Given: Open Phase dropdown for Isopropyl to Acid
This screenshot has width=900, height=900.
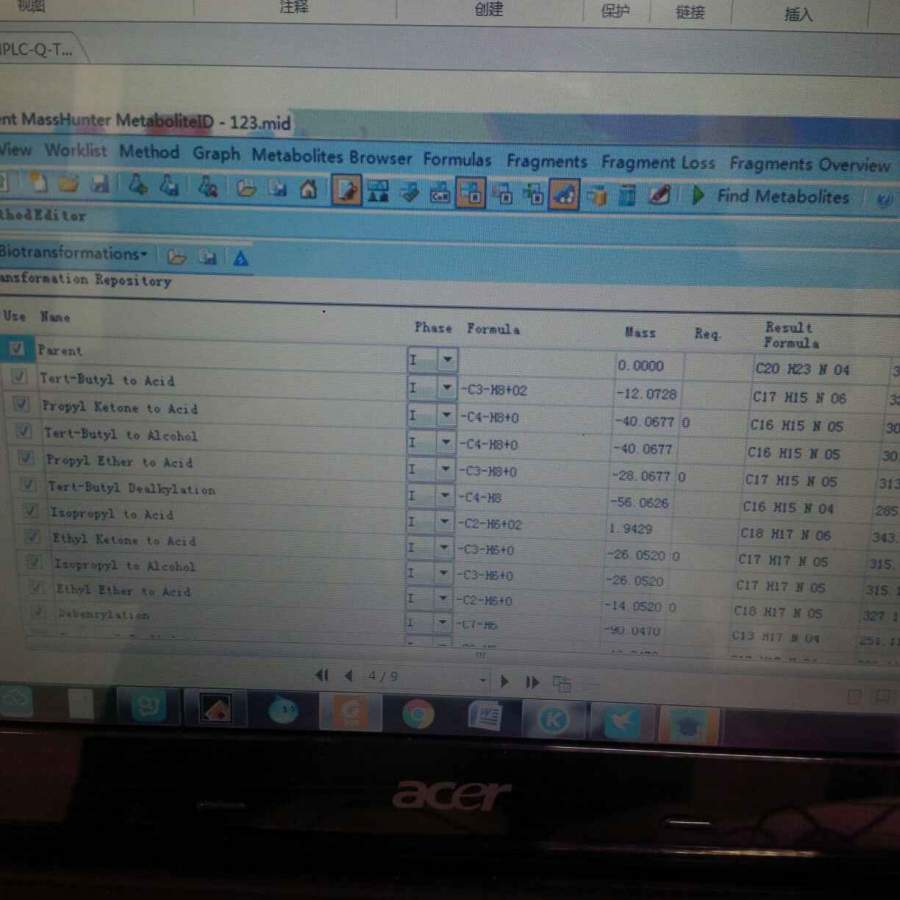Looking at the screenshot, I should pos(444,521).
